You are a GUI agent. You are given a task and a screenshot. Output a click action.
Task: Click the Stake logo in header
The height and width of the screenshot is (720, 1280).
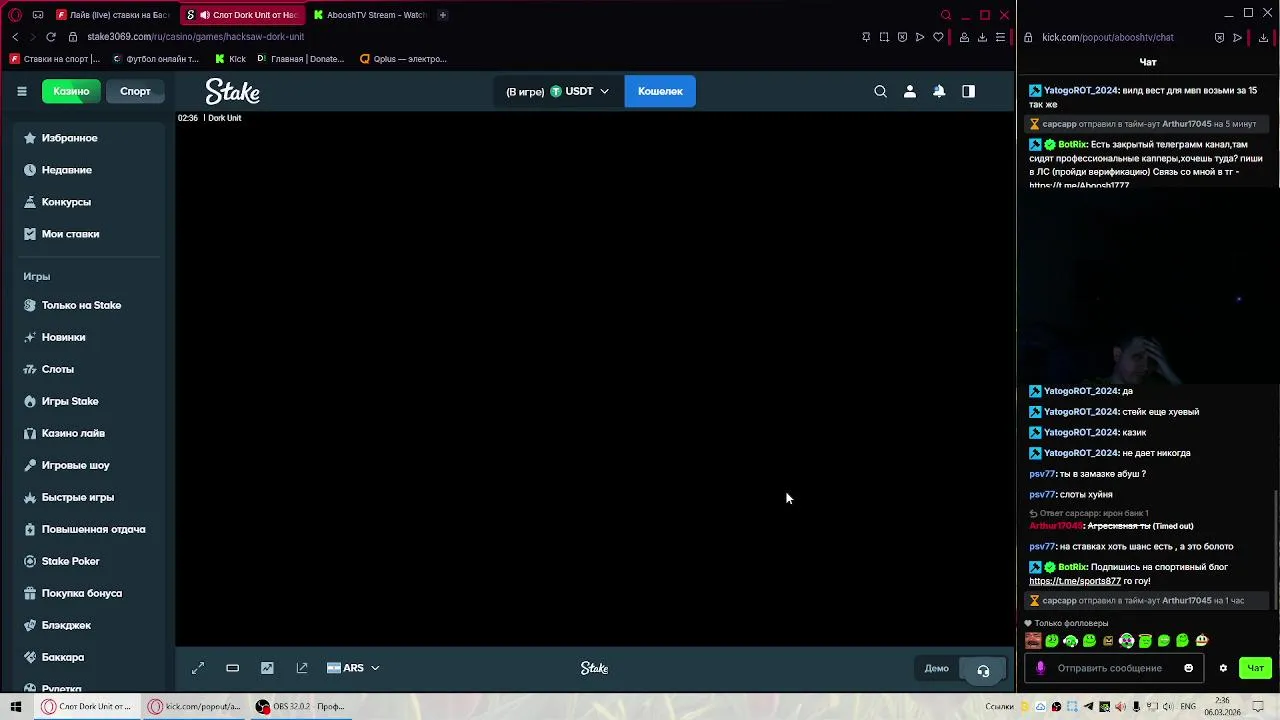(x=233, y=91)
